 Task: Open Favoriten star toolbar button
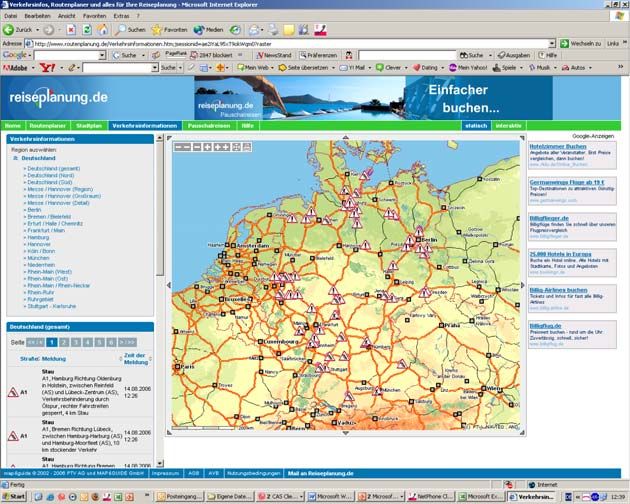pyautogui.click(x=169, y=30)
